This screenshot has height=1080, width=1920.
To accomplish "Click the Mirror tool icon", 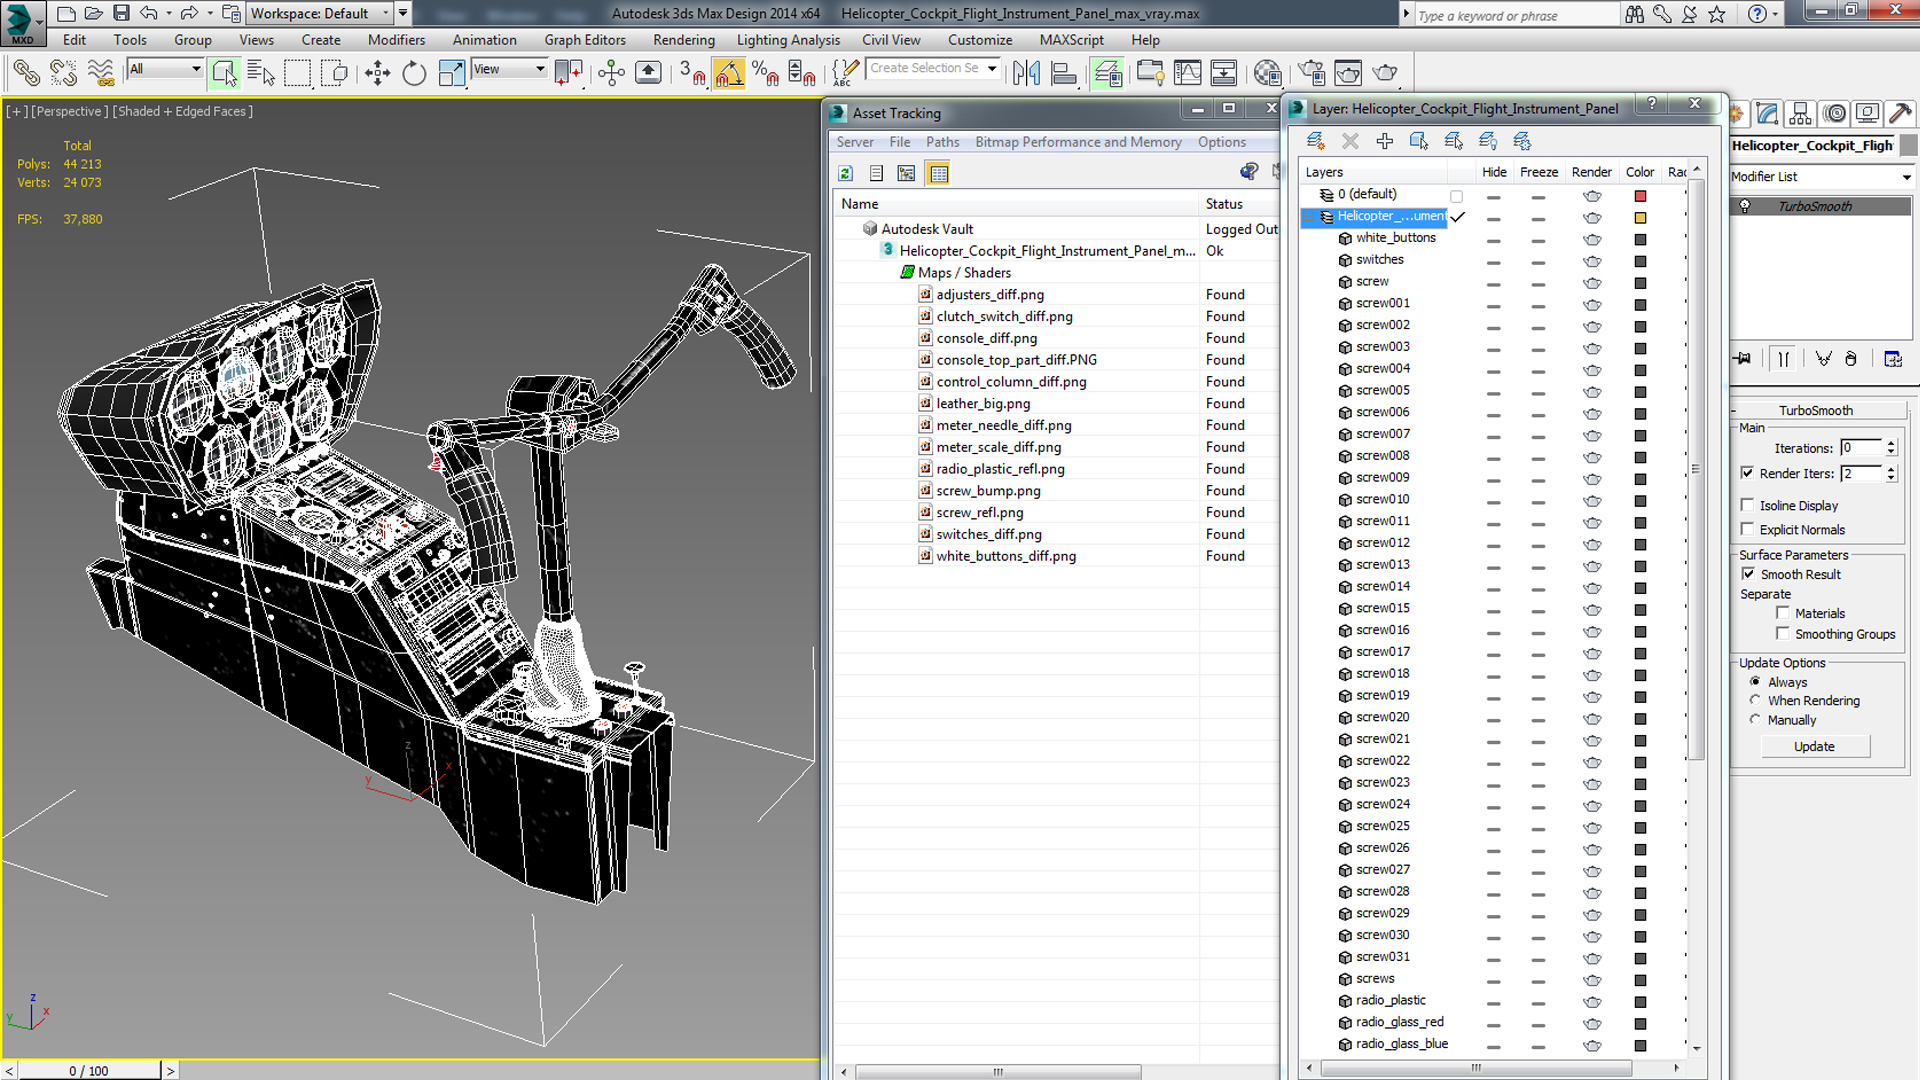I will (1026, 72).
